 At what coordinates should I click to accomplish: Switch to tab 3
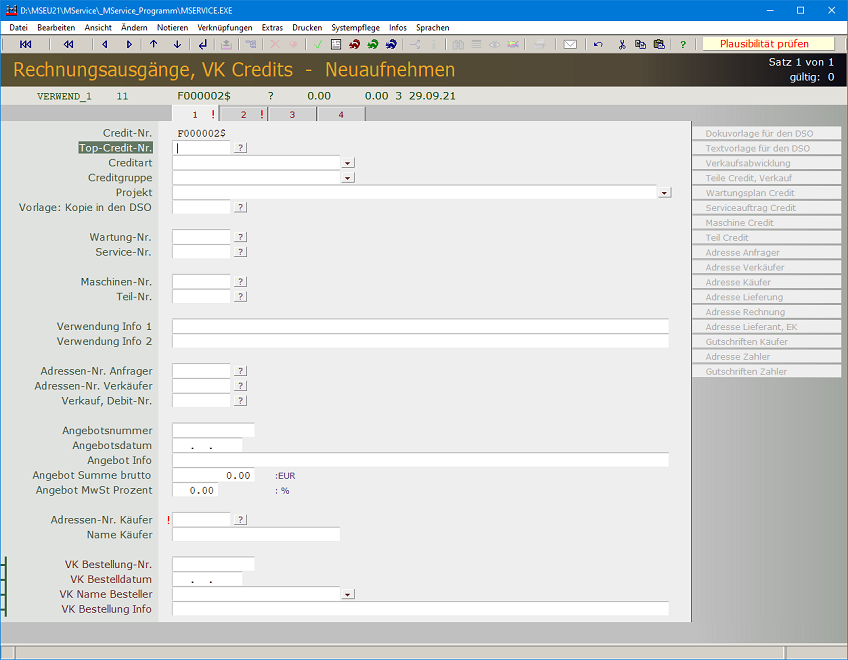click(292, 114)
